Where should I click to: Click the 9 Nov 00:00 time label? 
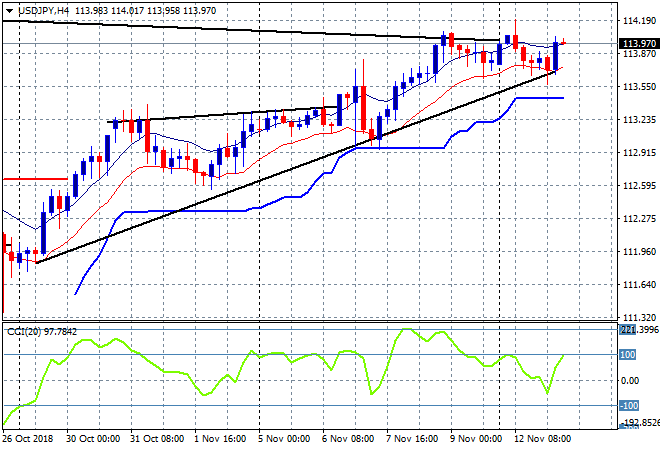(476, 439)
